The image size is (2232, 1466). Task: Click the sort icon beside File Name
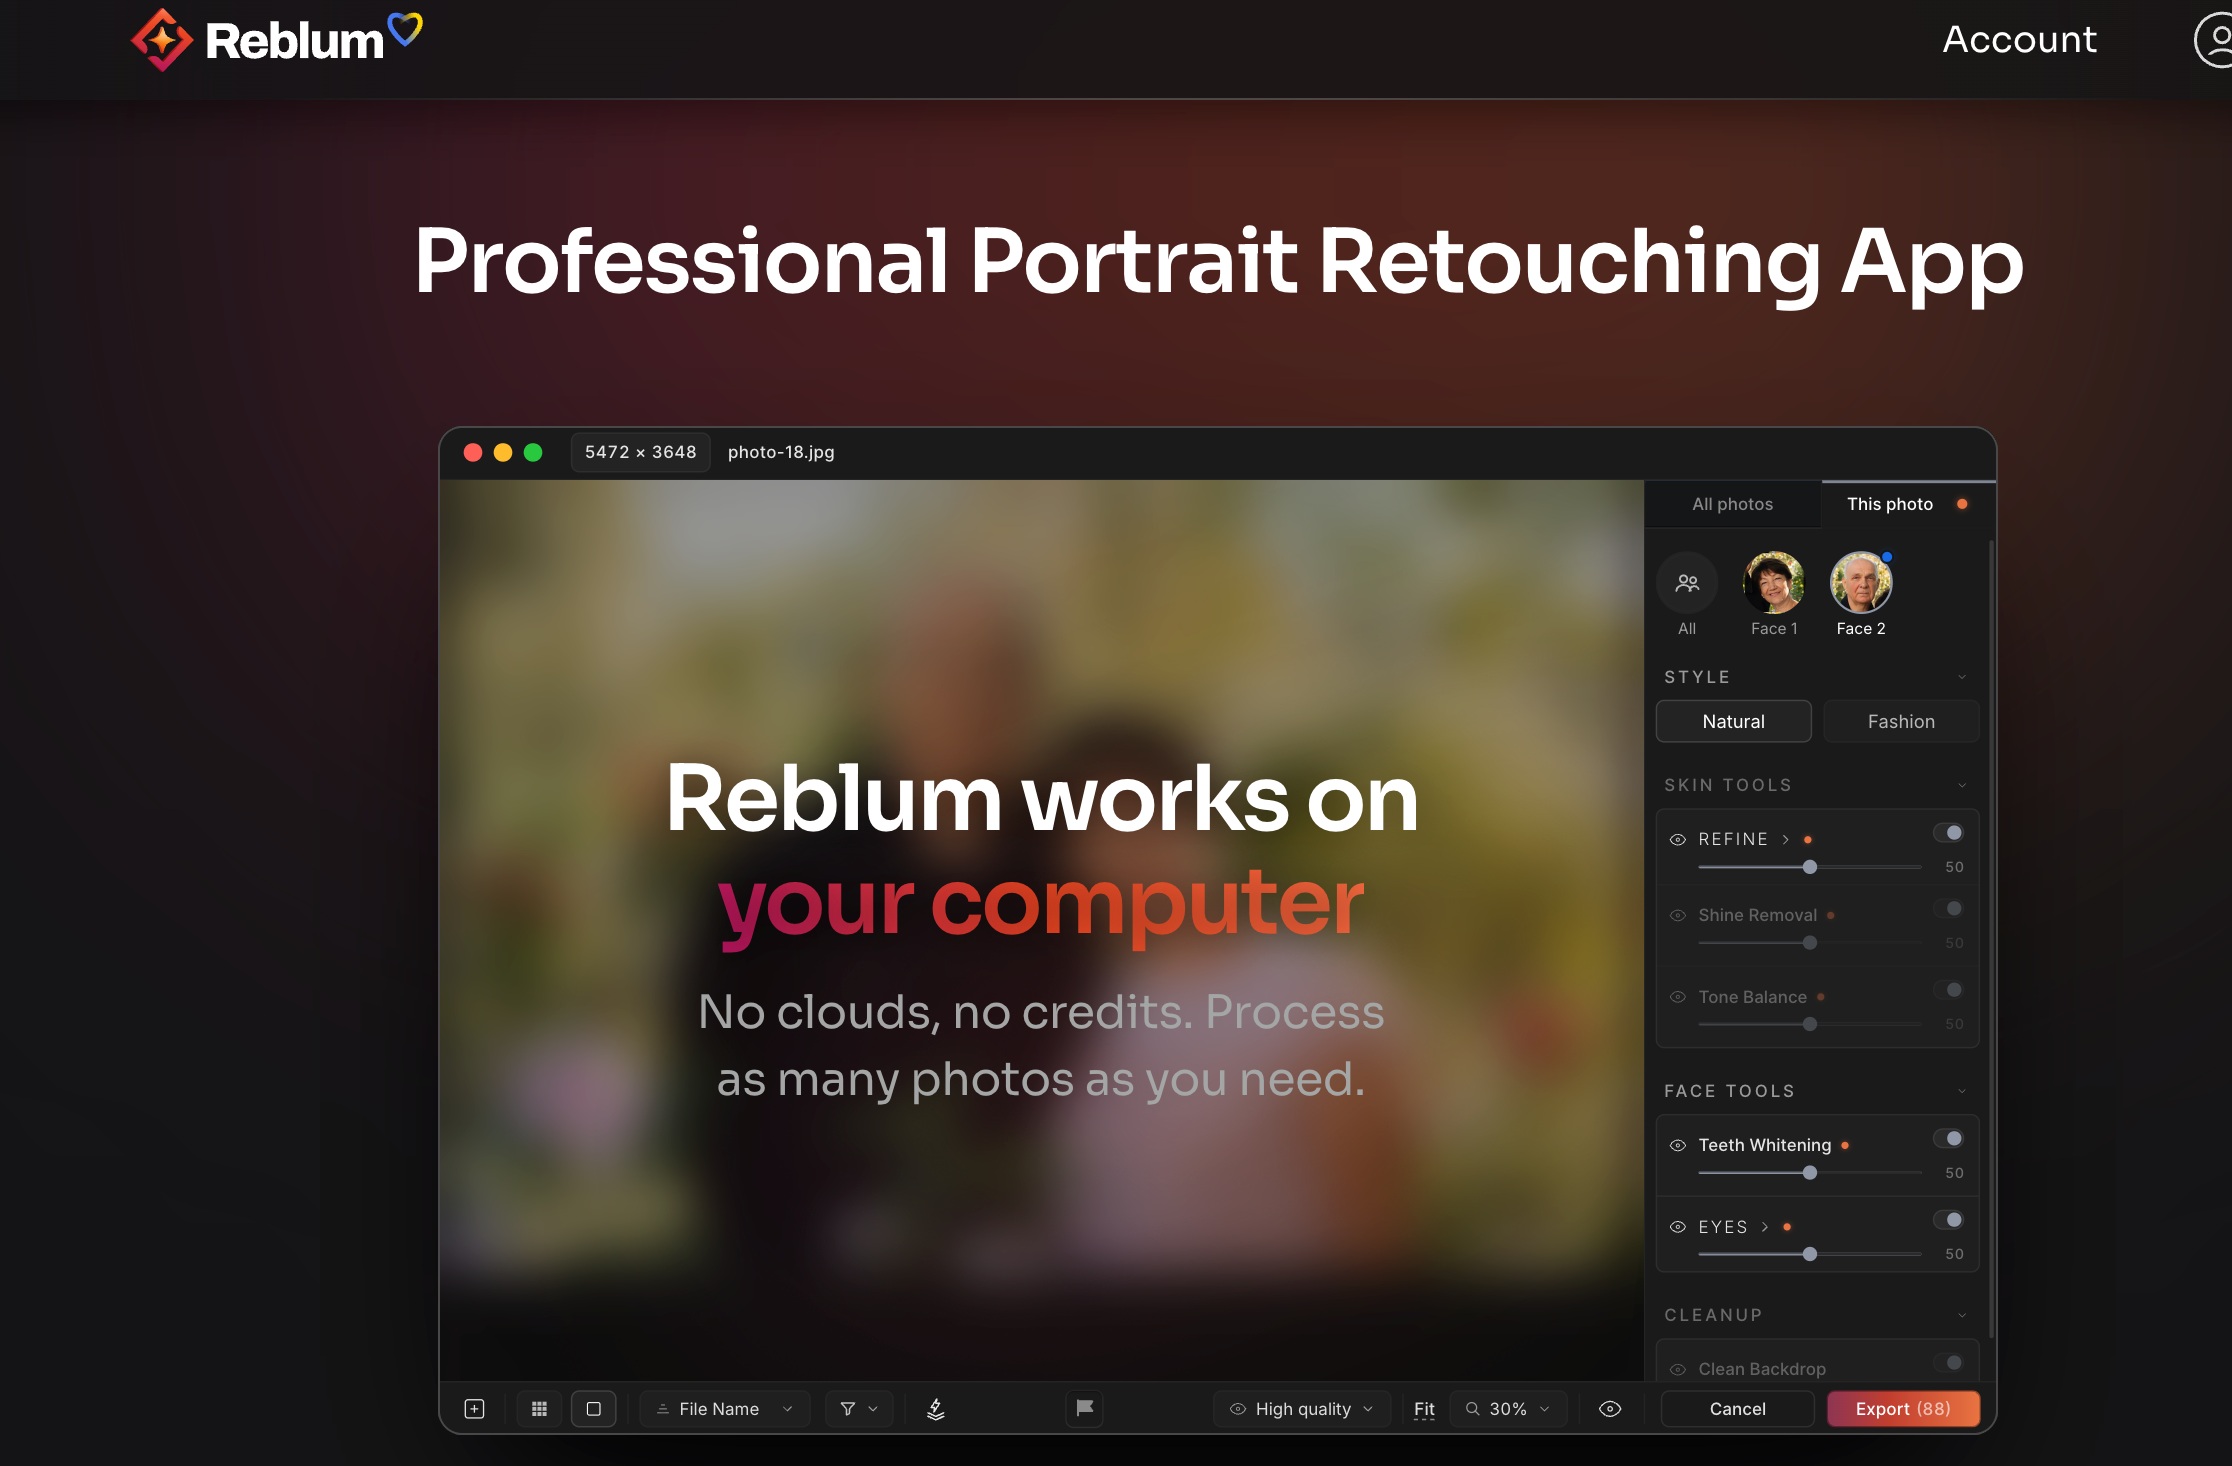pyautogui.click(x=663, y=1409)
